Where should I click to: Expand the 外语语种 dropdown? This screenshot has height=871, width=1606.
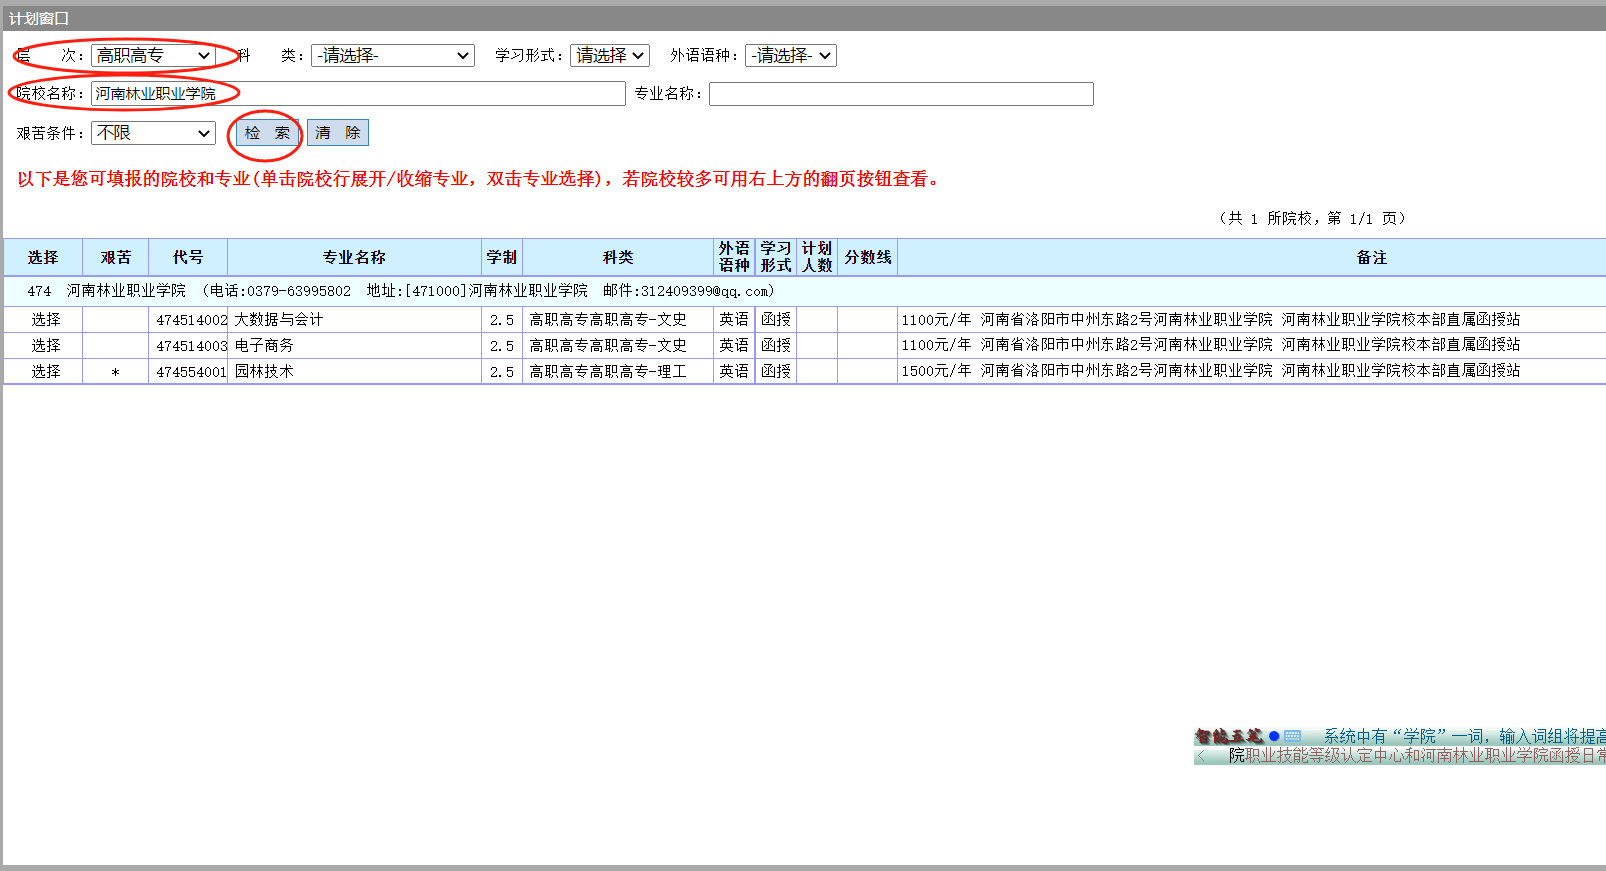coord(790,56)
